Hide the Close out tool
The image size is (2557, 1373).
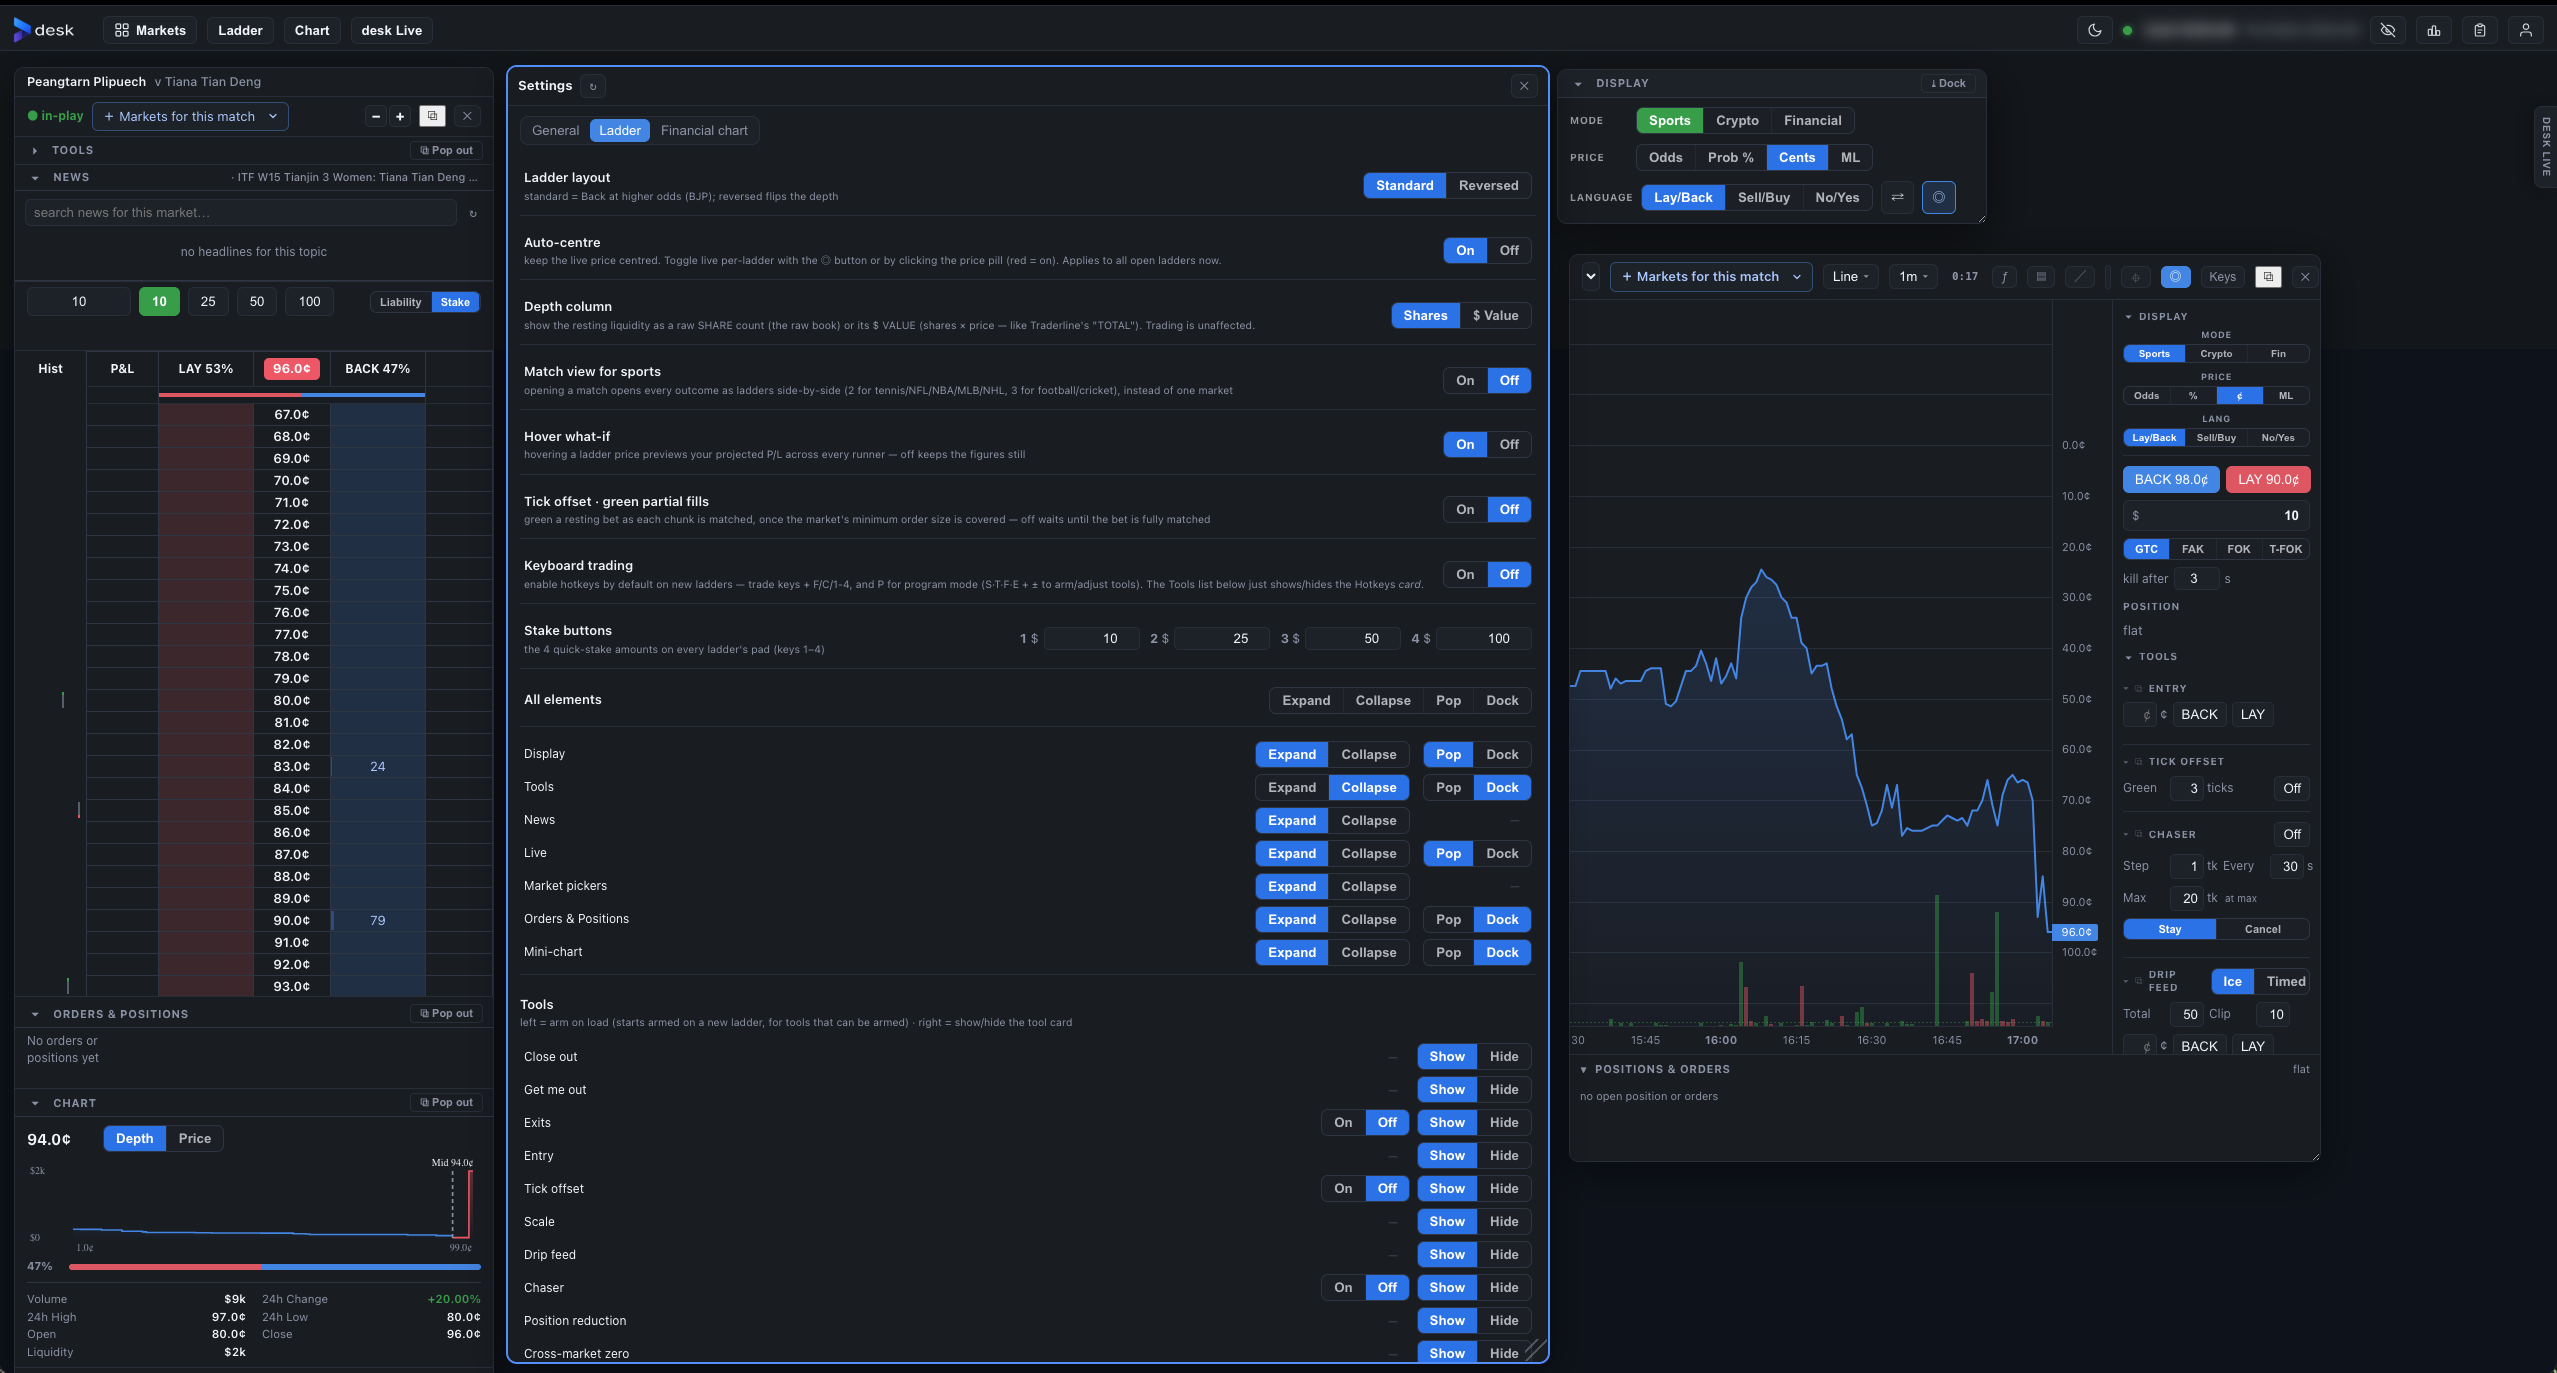click(x=1503, y=1056)
